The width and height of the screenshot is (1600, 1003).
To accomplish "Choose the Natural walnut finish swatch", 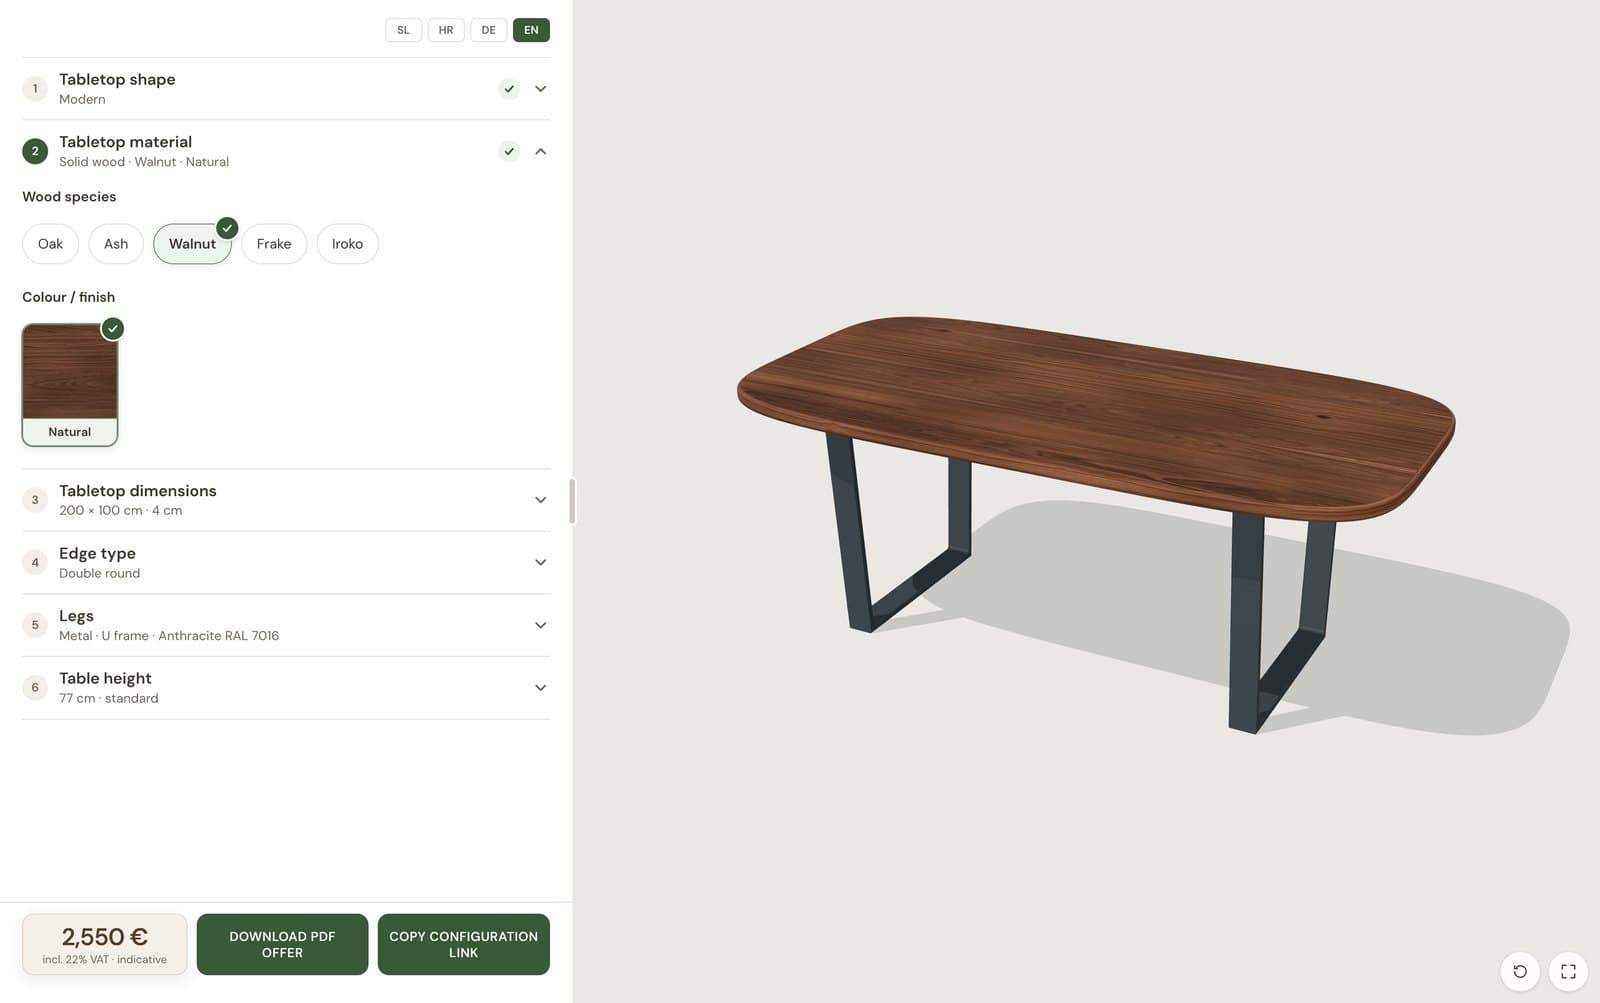I will click(x=70, y=385).
